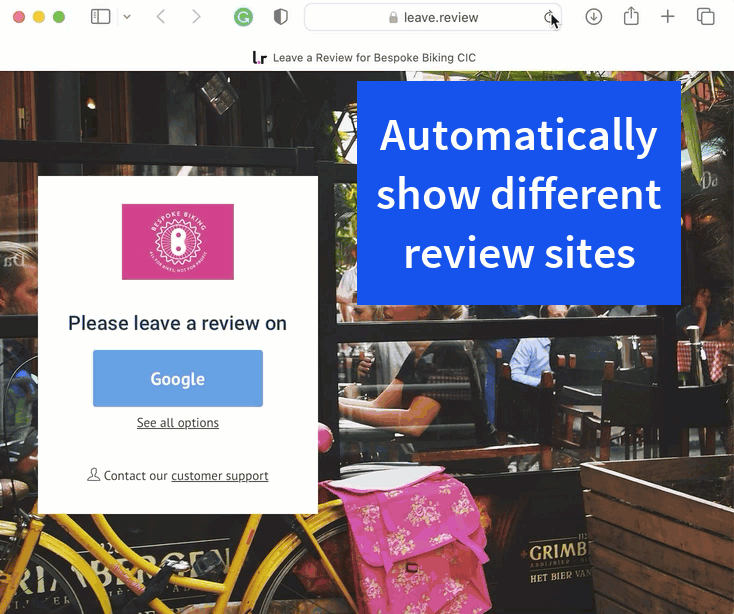The width and height of the screenshot is (734, 614).
Task: Go forward to the next page
Action: click(196, 17)
